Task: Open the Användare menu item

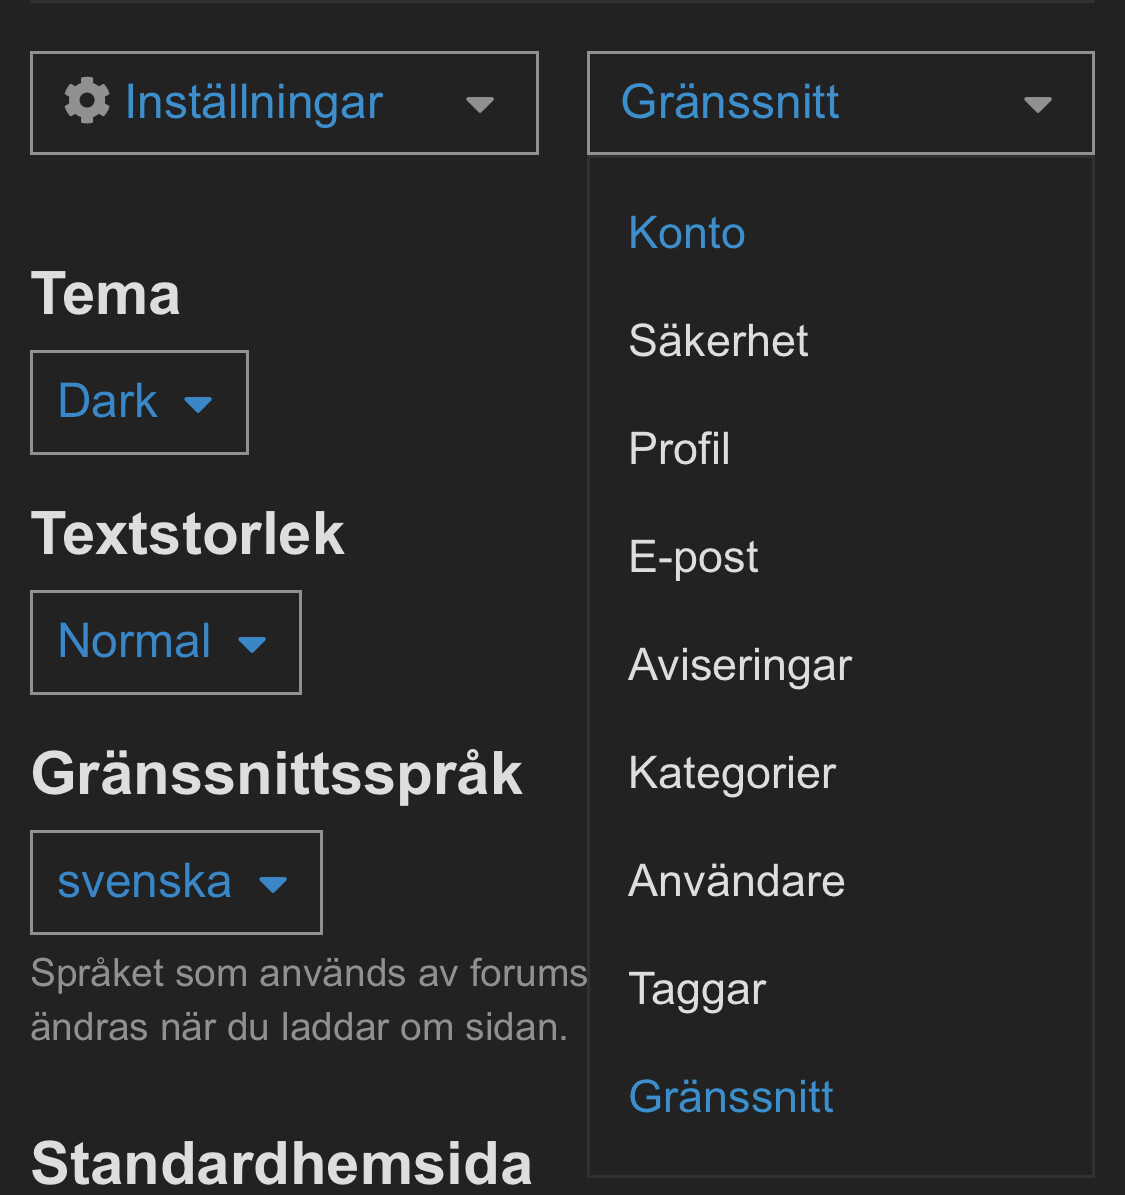Action: [x=737, y=881]
